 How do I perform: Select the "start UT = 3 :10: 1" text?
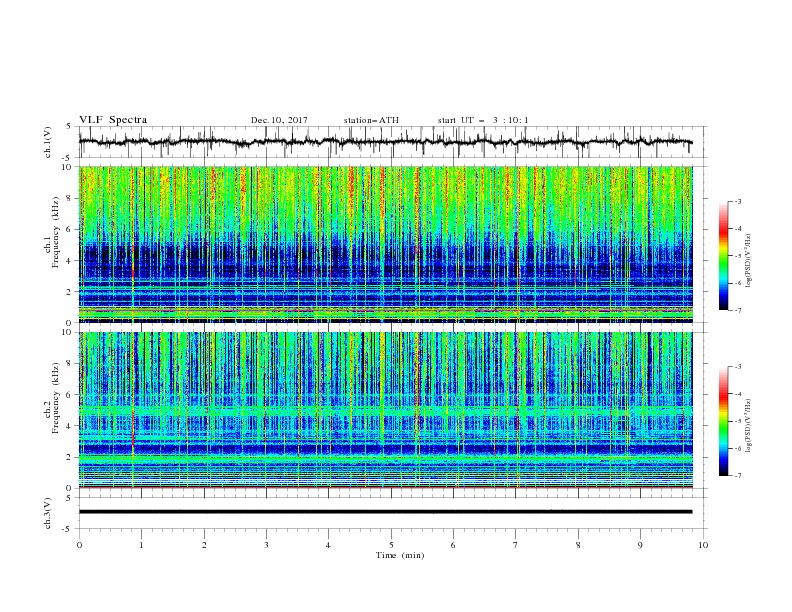483,120
